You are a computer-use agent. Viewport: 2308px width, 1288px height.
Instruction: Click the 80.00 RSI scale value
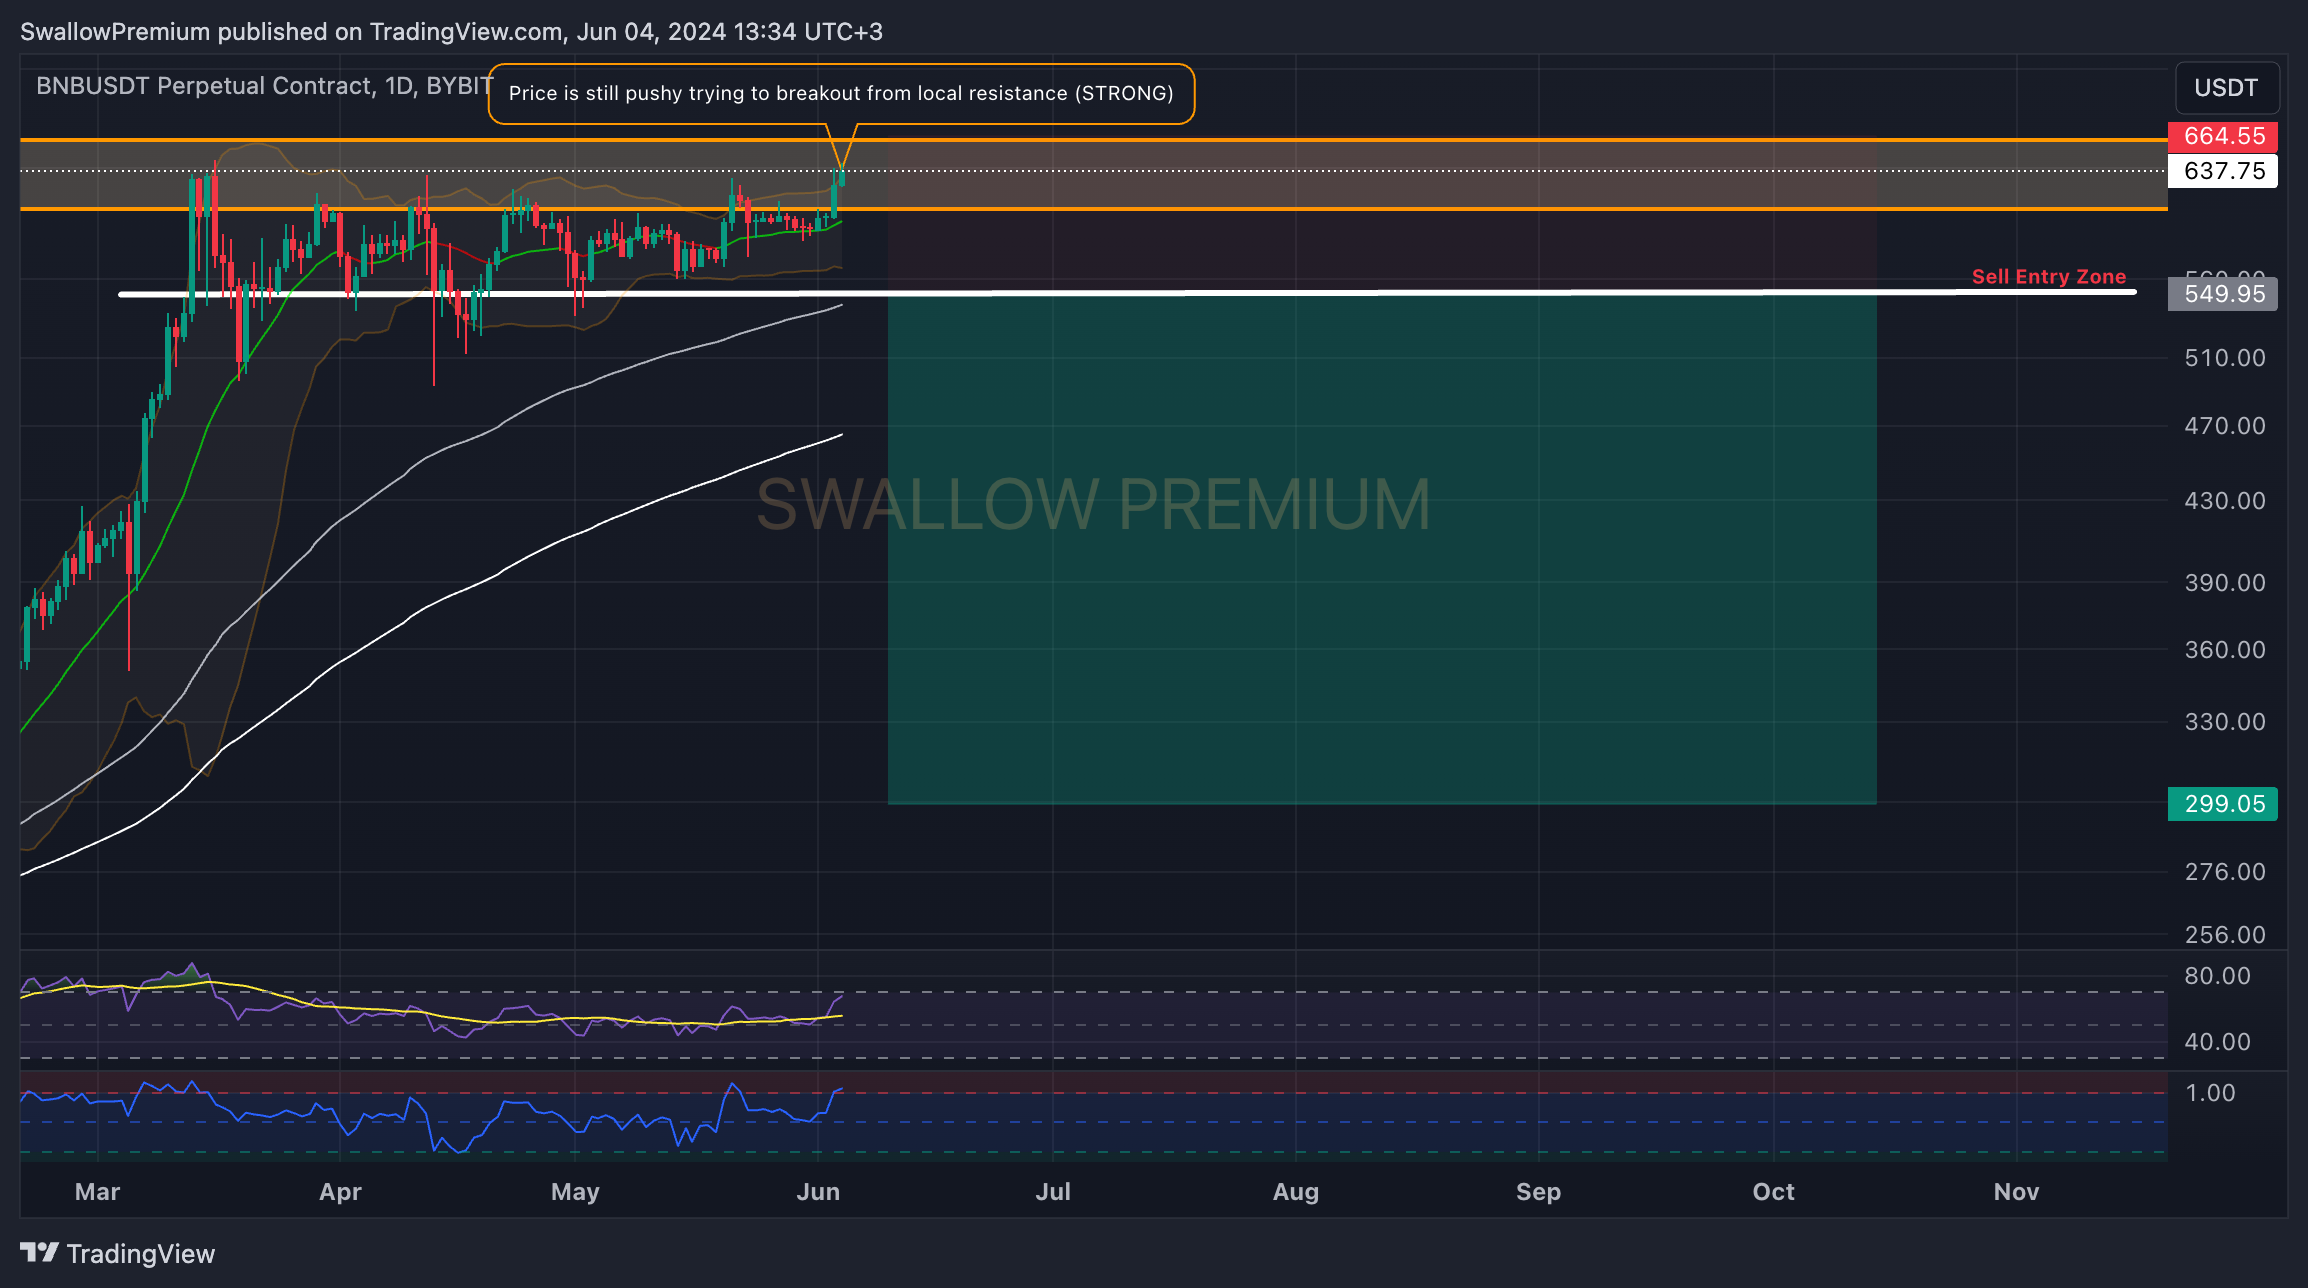(x=2217, y=976)
